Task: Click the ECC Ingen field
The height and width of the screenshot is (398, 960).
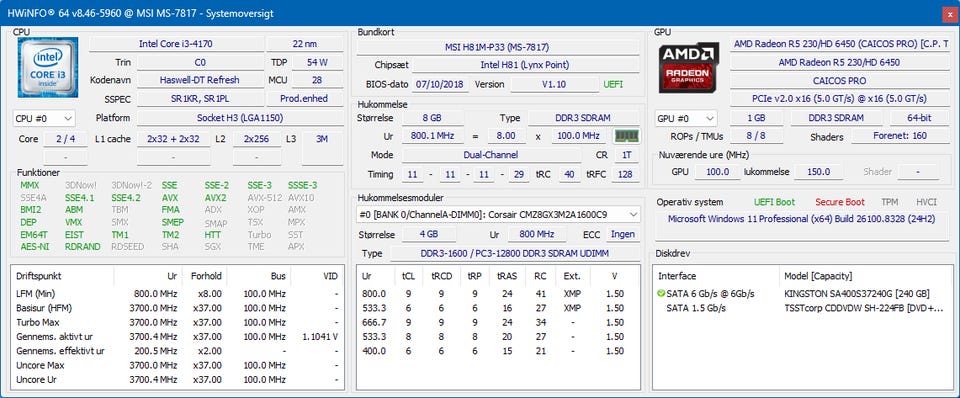Action: 623,235
